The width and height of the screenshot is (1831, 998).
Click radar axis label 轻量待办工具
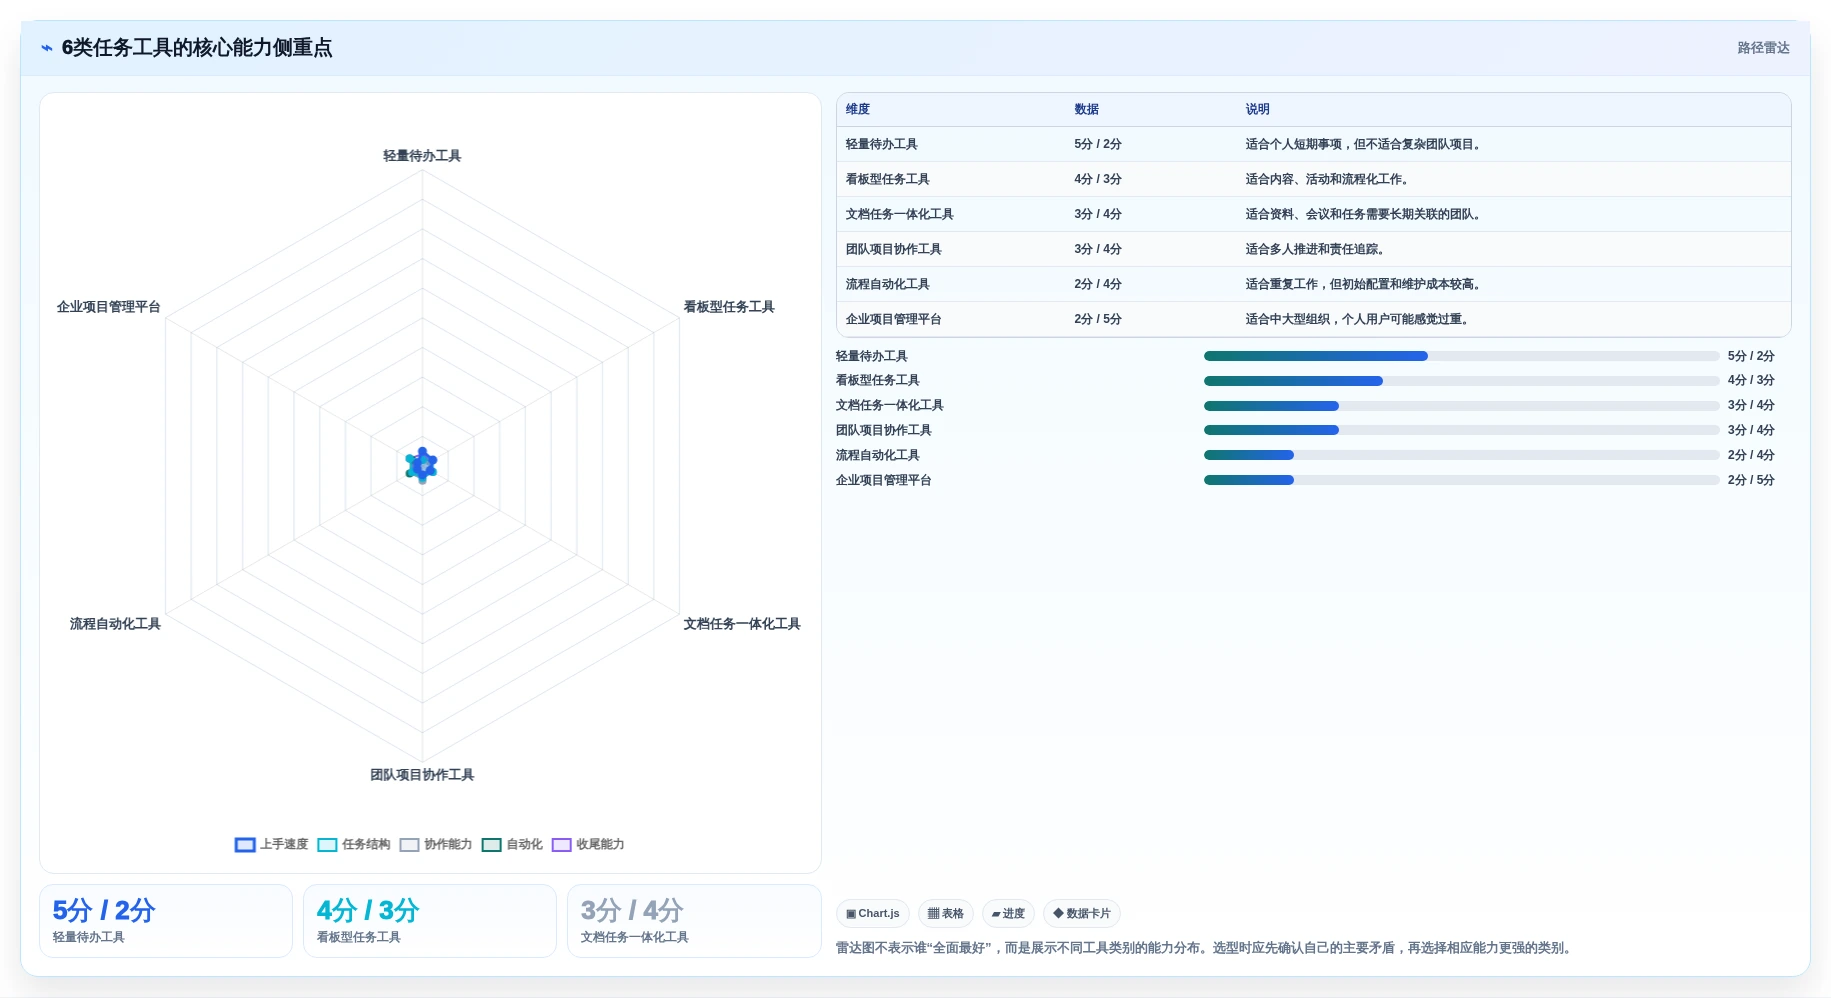coord(422,156)
